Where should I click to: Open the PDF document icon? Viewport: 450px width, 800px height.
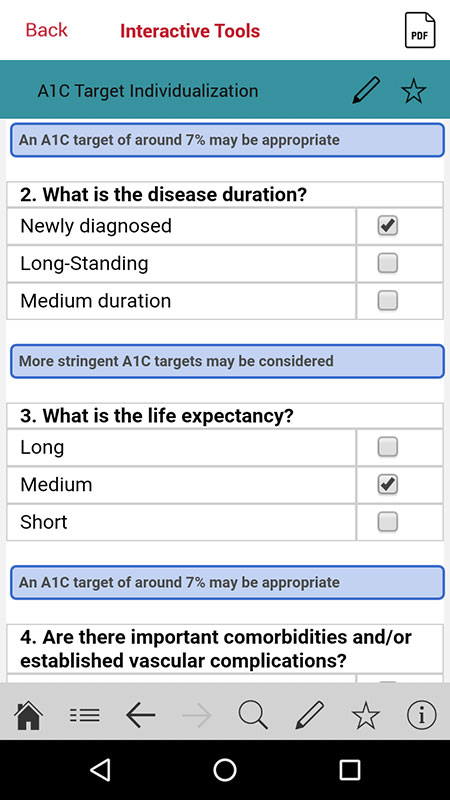pyautogui.click(x=420, y=30)
